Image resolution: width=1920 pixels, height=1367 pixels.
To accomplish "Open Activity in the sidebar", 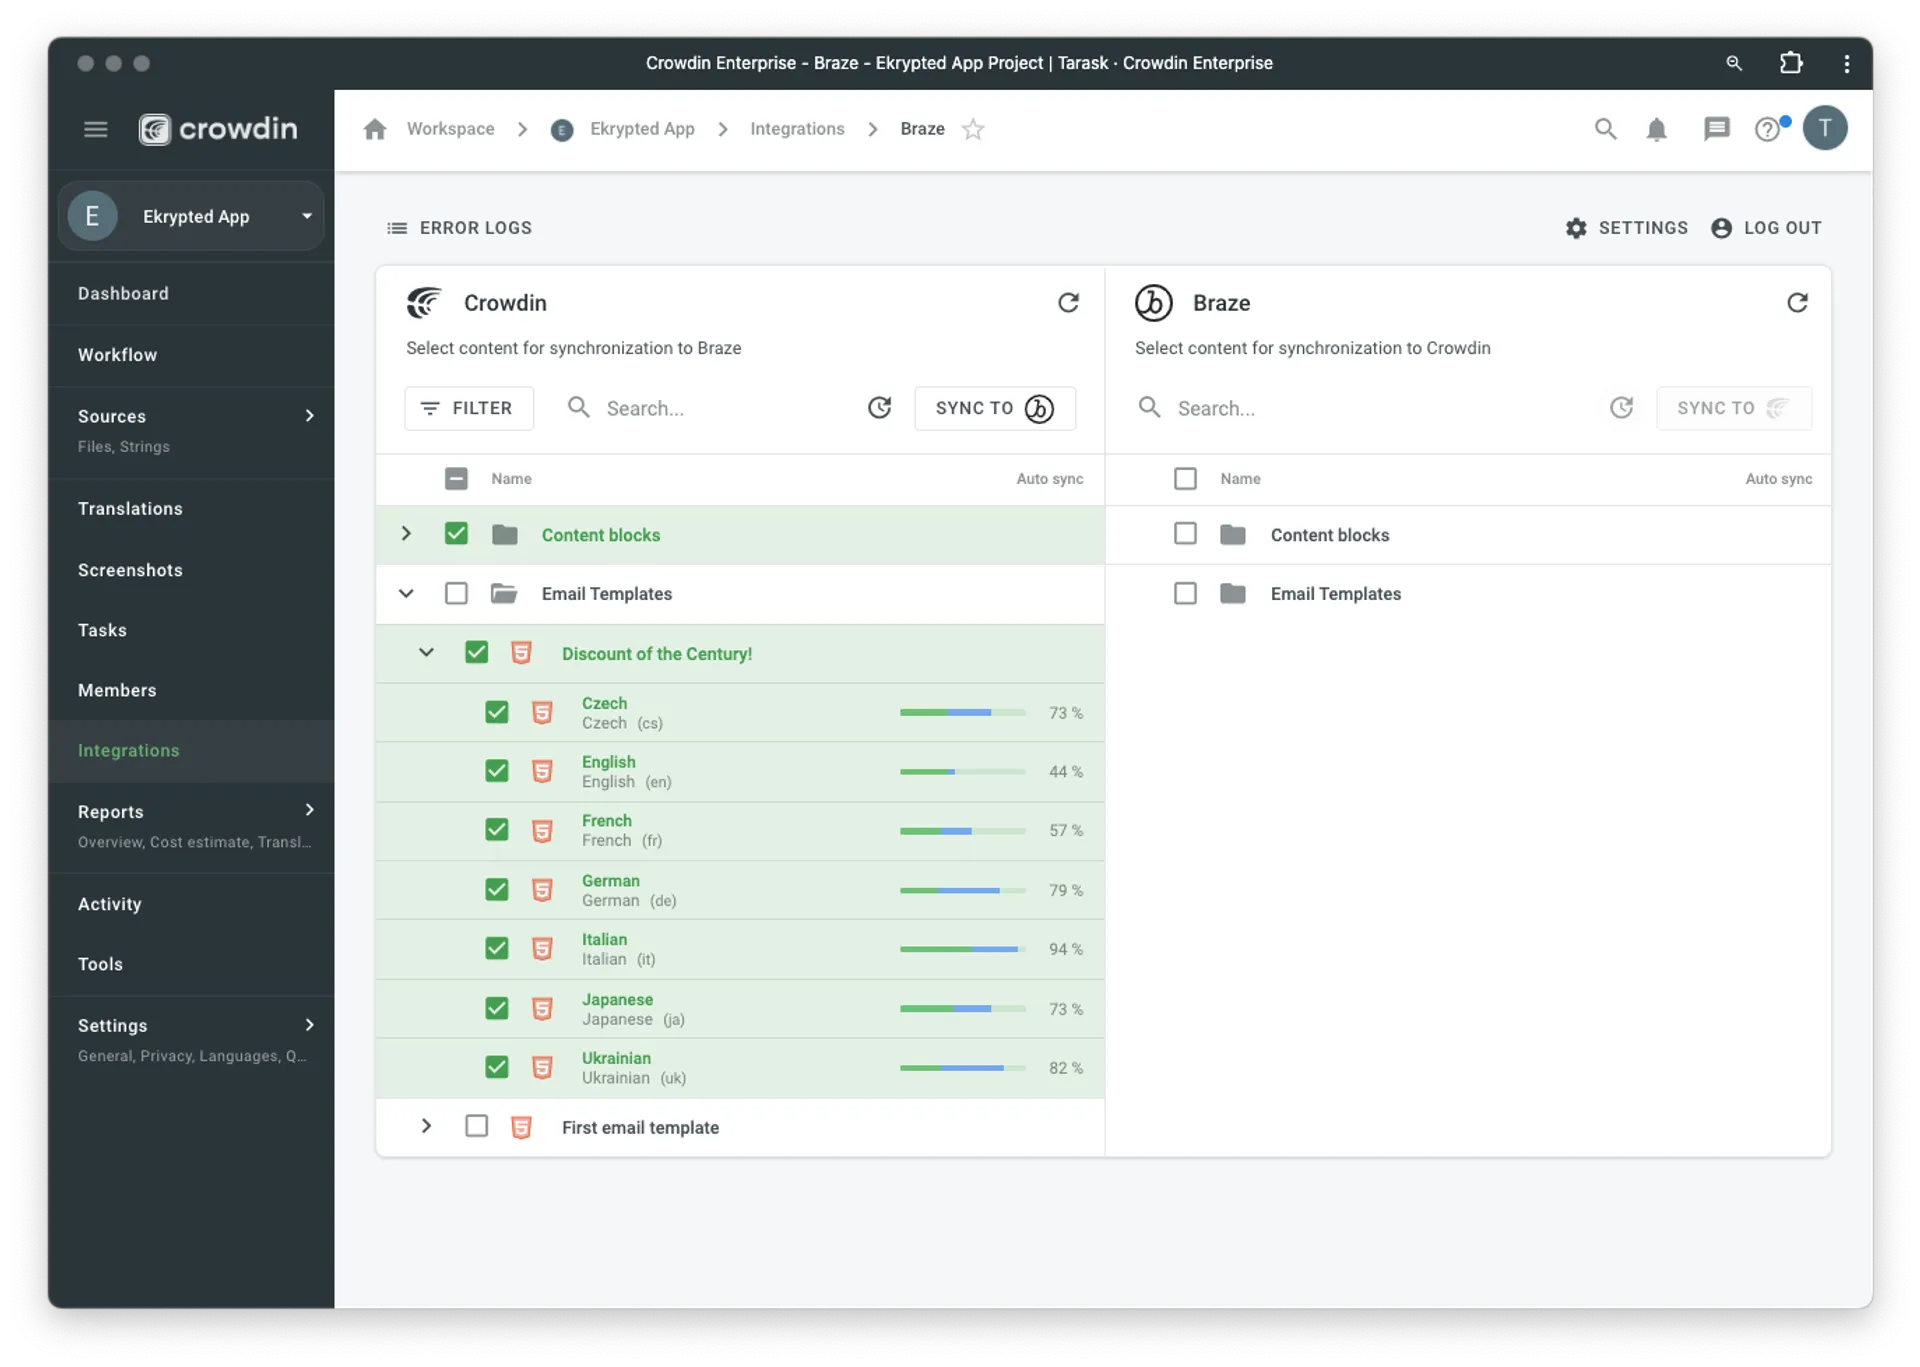I will coord(110,904).
